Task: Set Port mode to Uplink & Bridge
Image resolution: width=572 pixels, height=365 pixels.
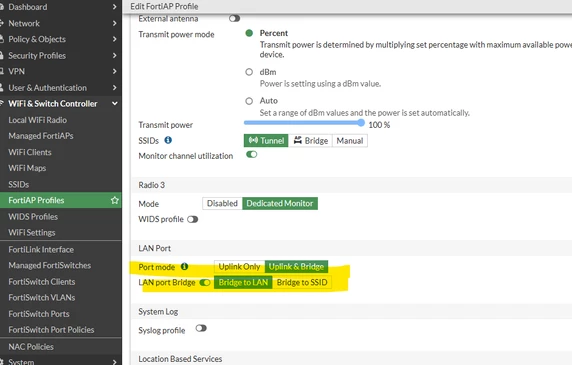Action: click(296, 267)
